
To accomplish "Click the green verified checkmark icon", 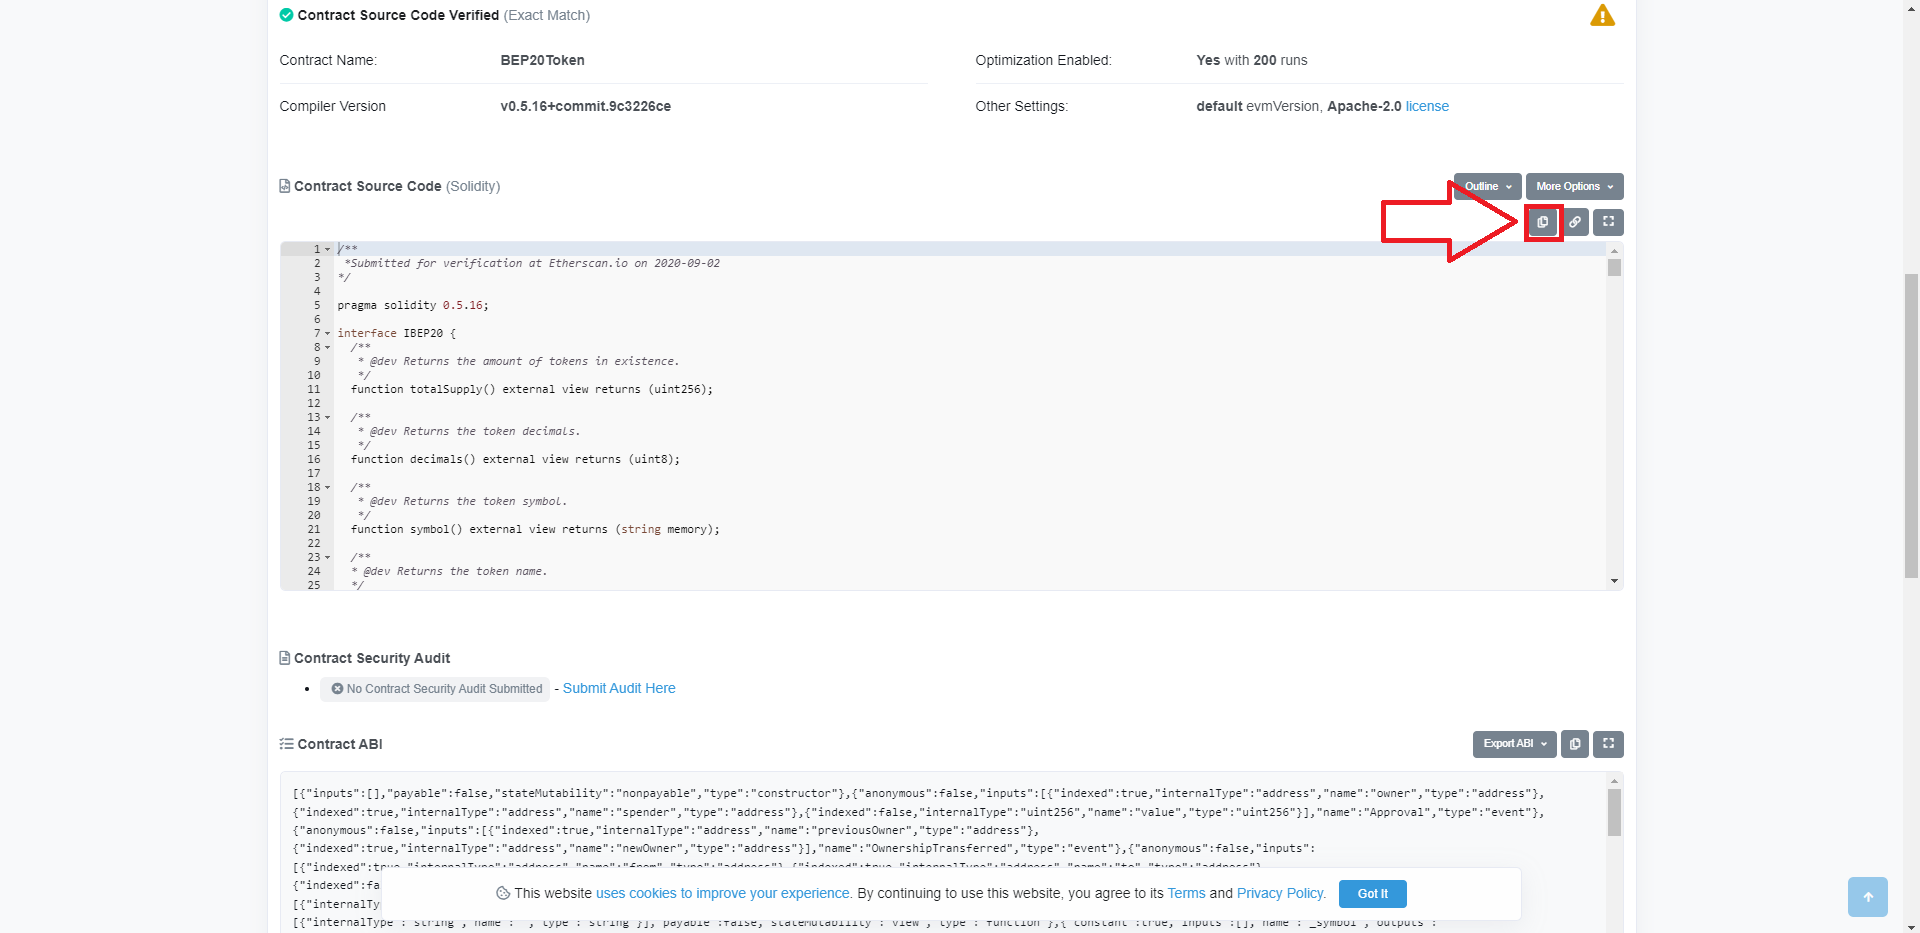I will (x=286, y=15).
